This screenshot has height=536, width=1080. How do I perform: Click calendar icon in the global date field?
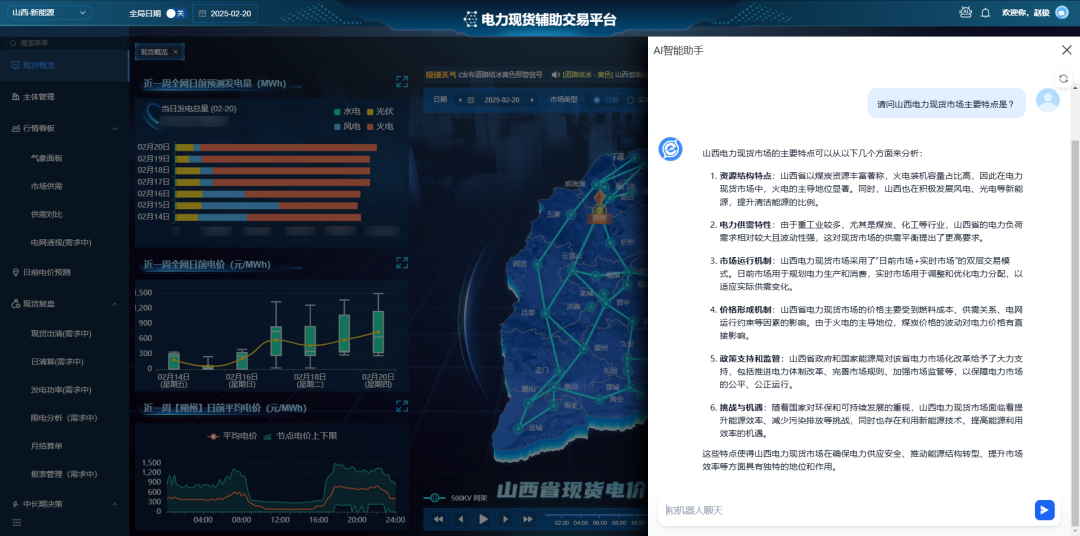(202, 14)
